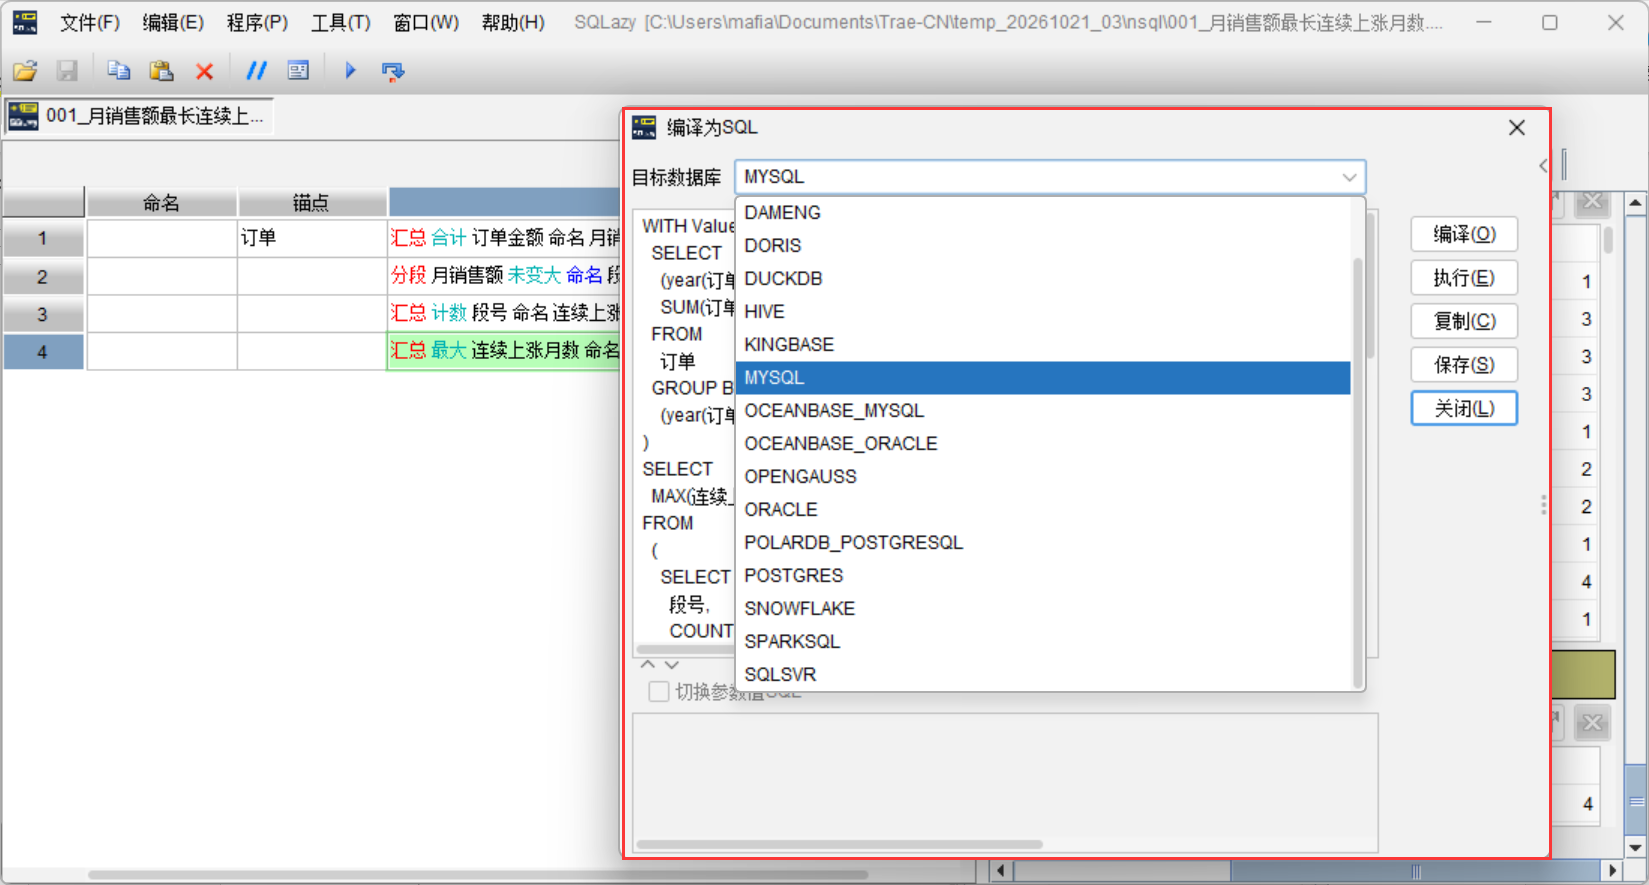This screenshot has width=1649, height=885.
Task: Click the red X delete toolbar icon
Action: pyautogui.click(x=205, y=70)
